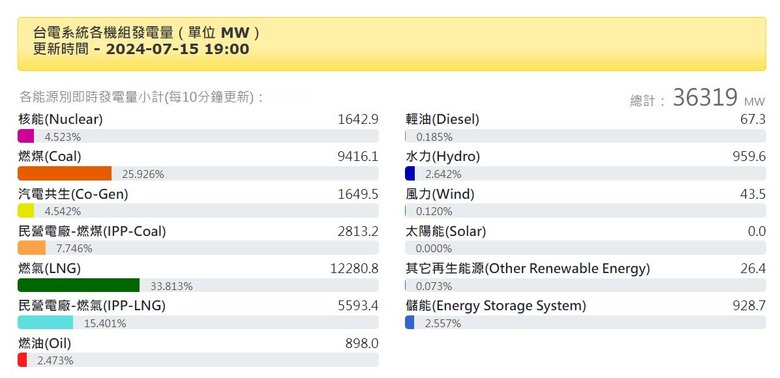The image size is (780, 378).
Task: Click the 0.000% Solar percentage
Action: pos(434,249)
